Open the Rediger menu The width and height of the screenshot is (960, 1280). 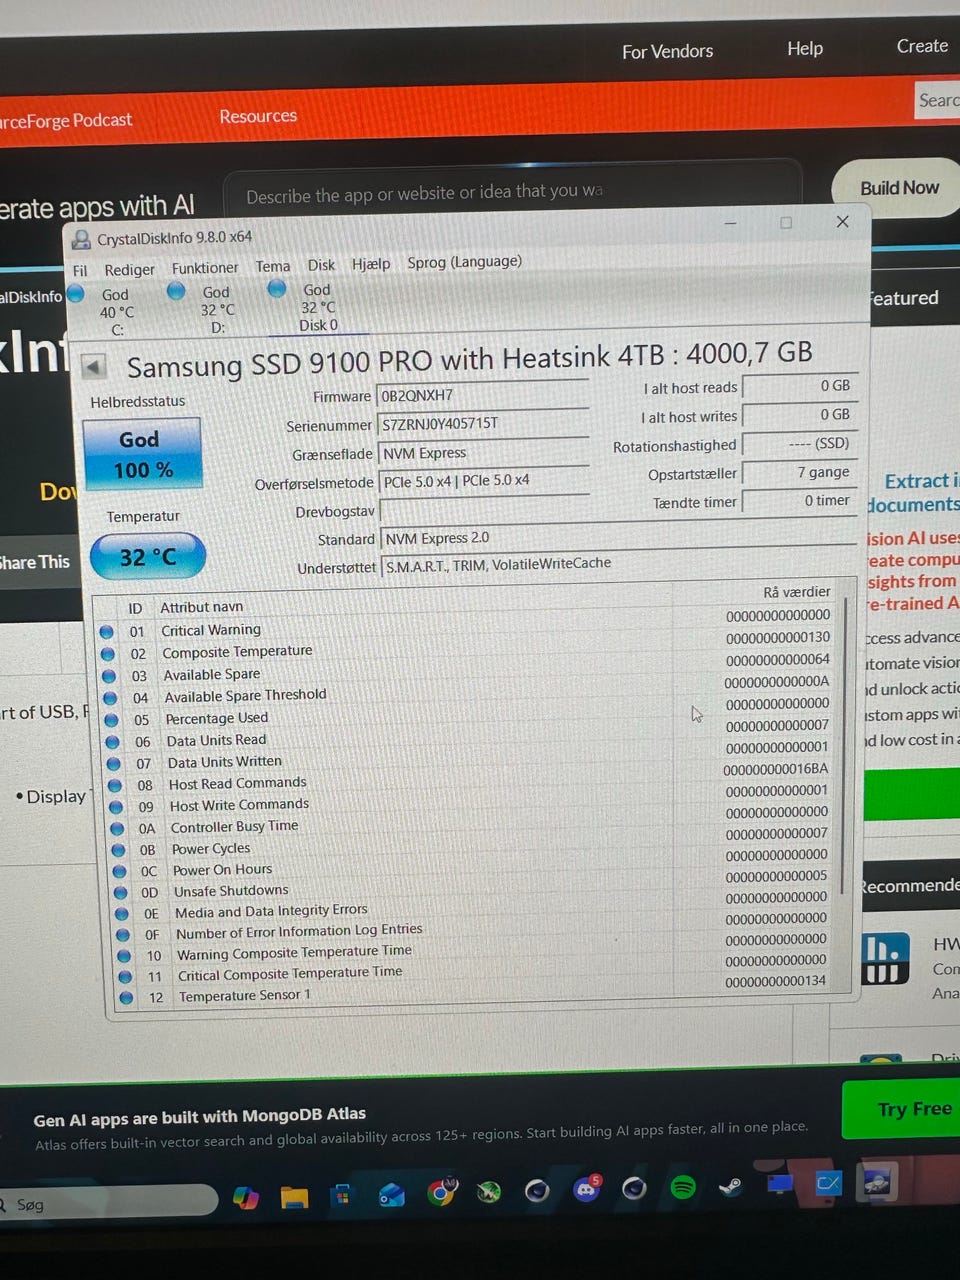(x=130, y=269)
